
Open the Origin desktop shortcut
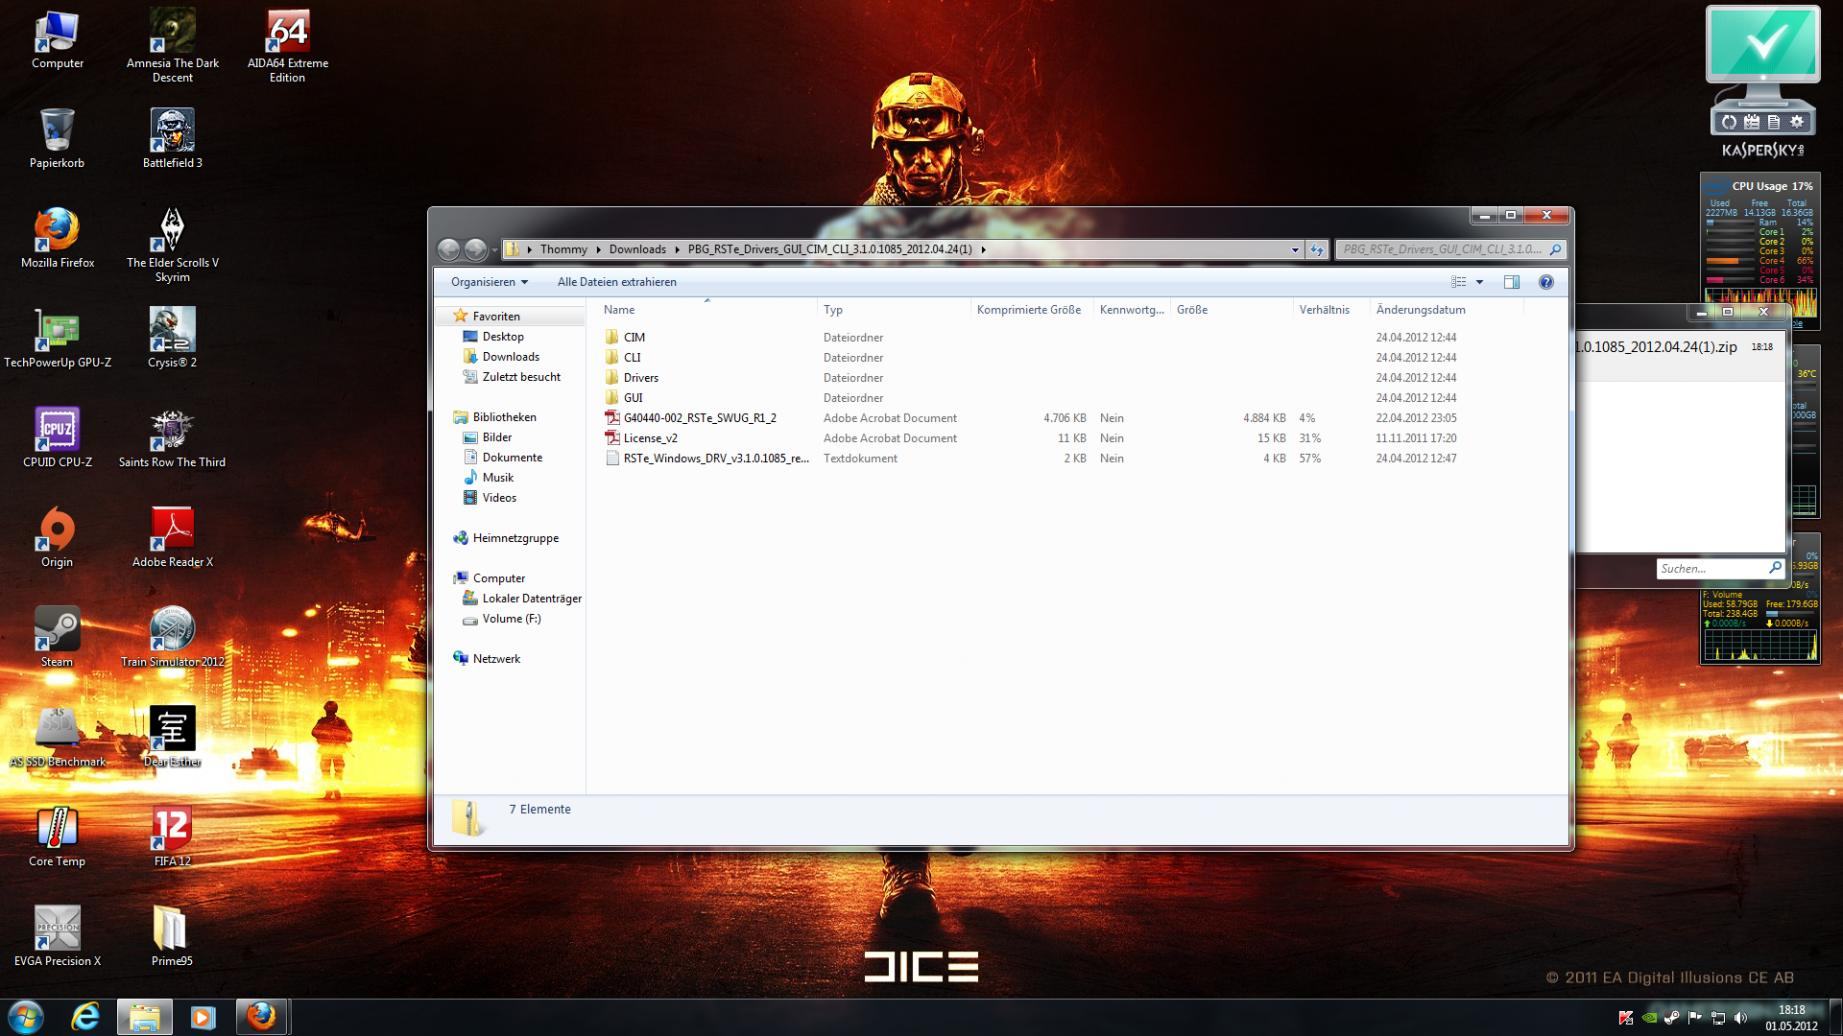point(57,537)
